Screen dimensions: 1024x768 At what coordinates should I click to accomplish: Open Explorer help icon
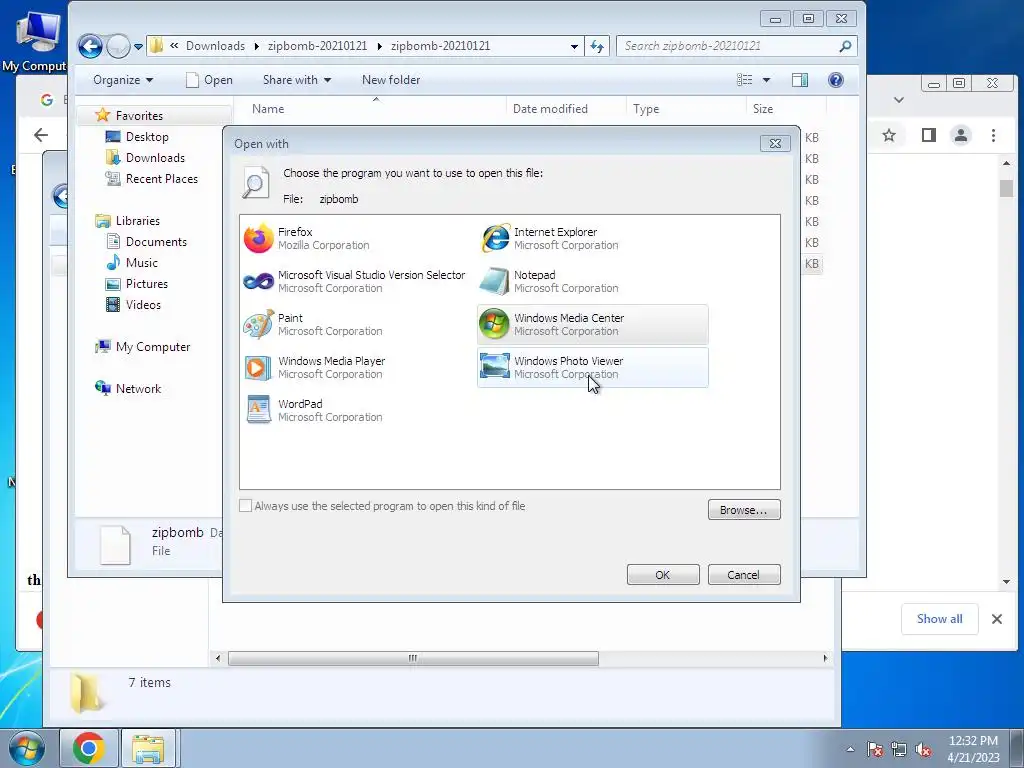tap(836, 80)
